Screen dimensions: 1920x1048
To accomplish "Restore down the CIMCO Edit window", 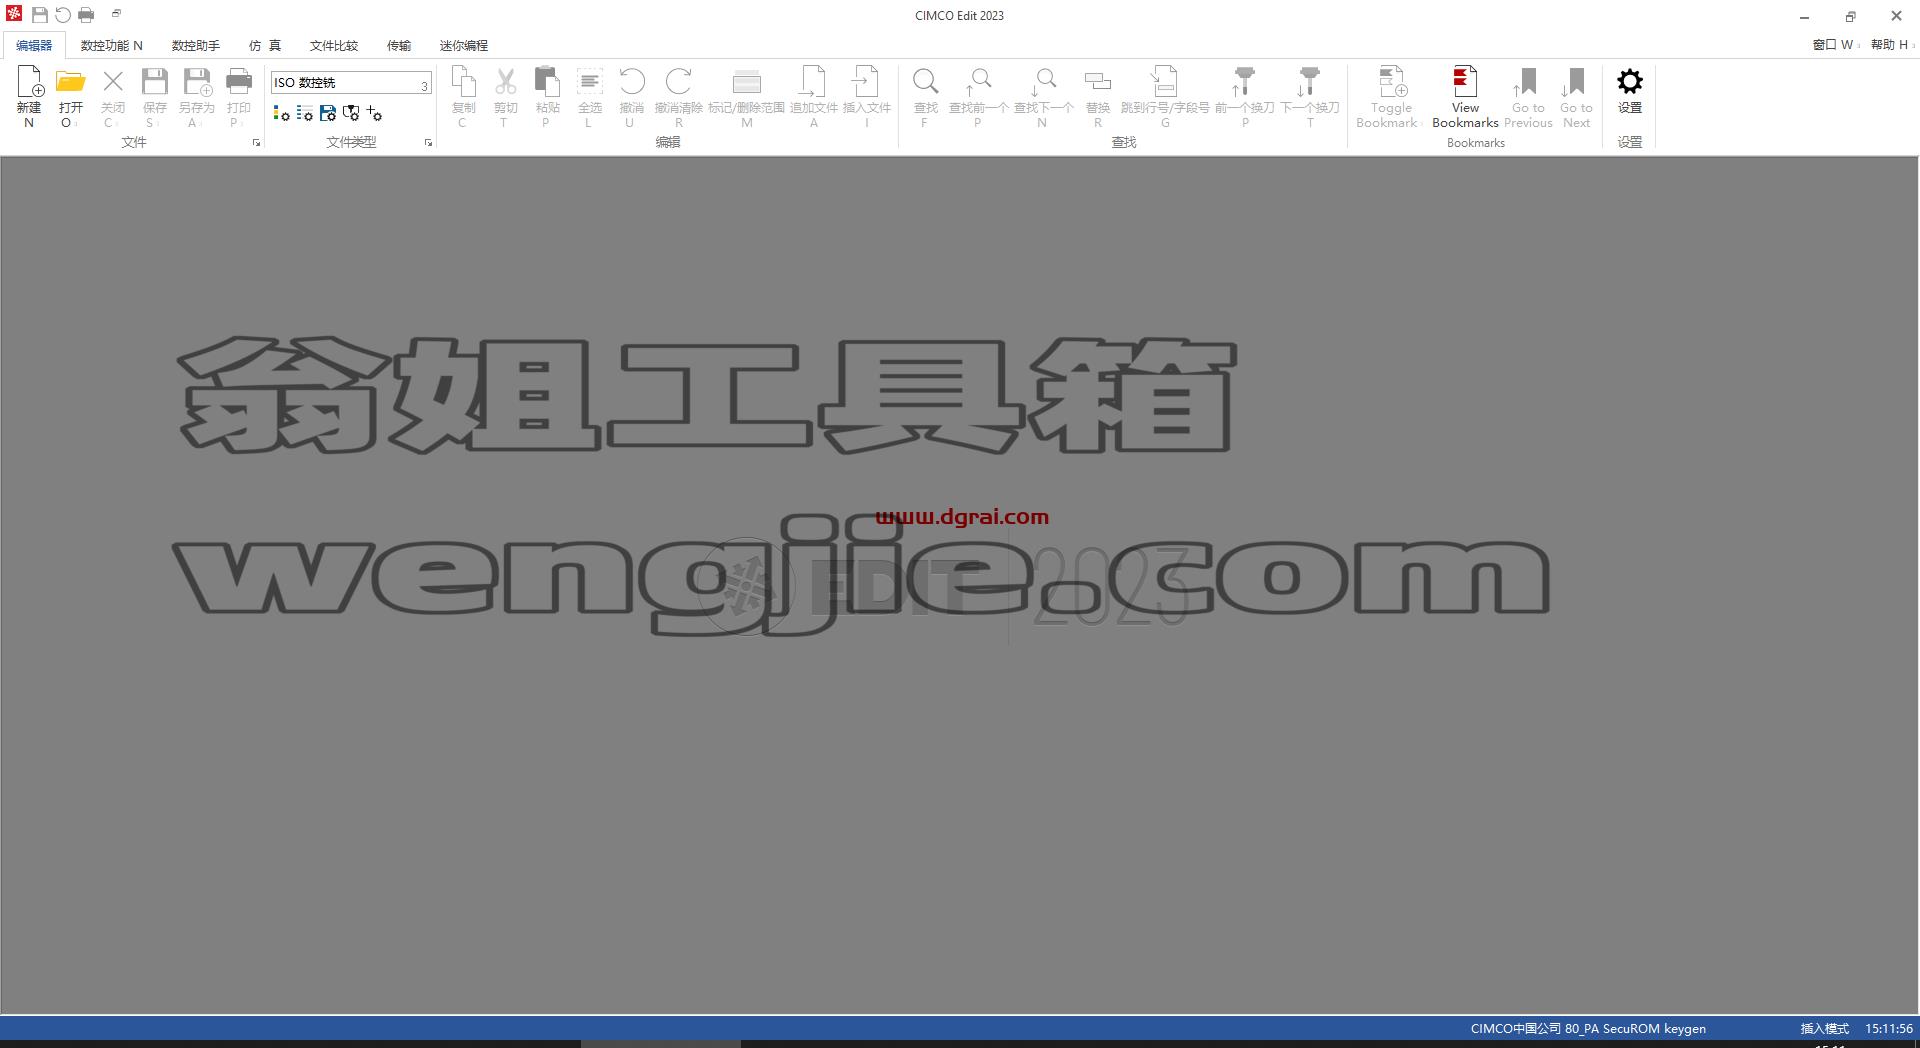I will point(1851,16).
